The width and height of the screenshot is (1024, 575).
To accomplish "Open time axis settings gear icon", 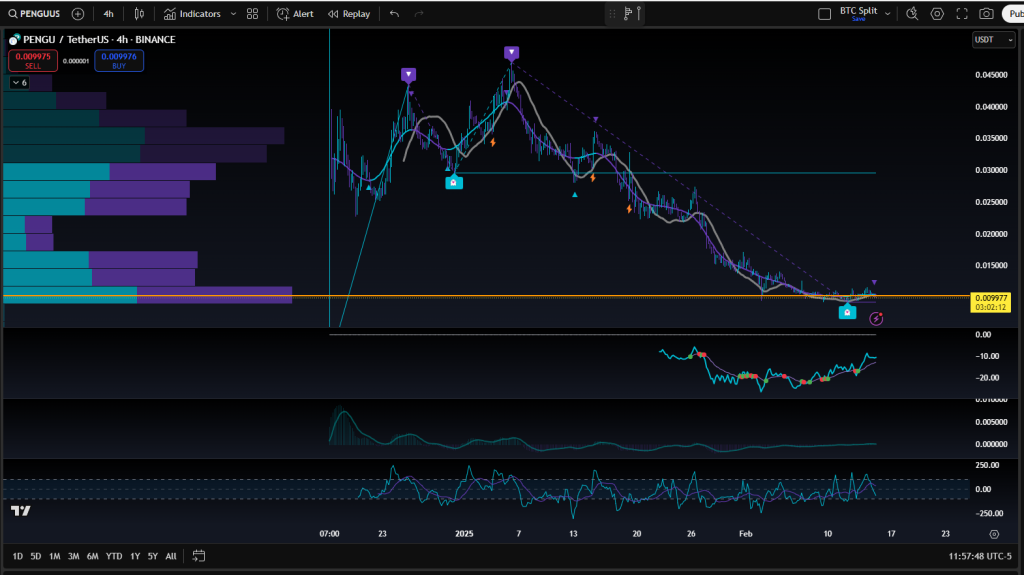I will [994, 534].
